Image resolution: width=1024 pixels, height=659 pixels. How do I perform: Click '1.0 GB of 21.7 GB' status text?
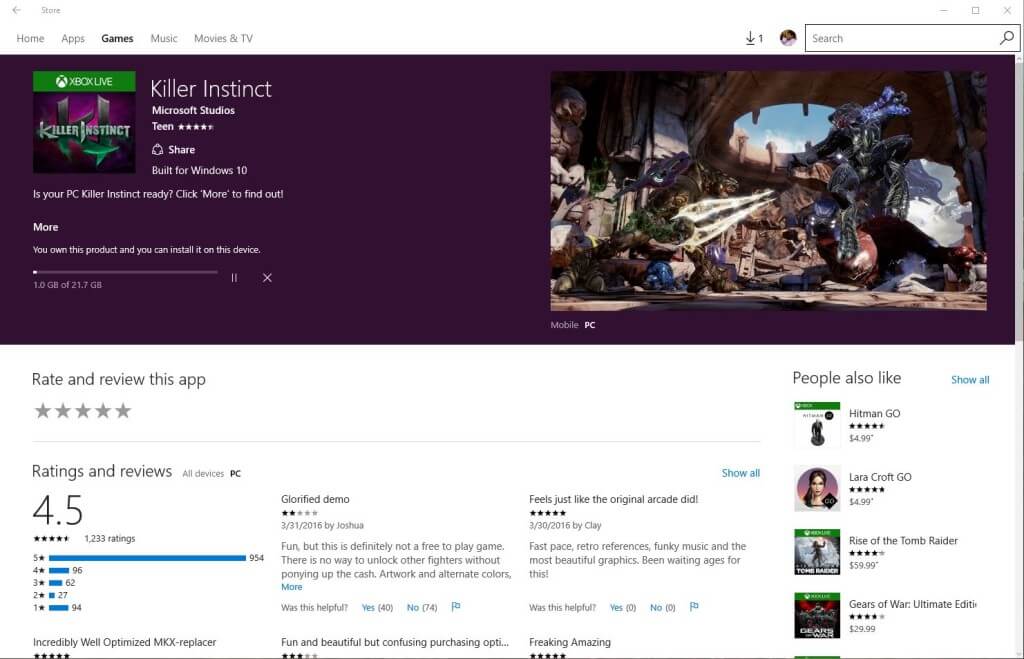point(67,285)
